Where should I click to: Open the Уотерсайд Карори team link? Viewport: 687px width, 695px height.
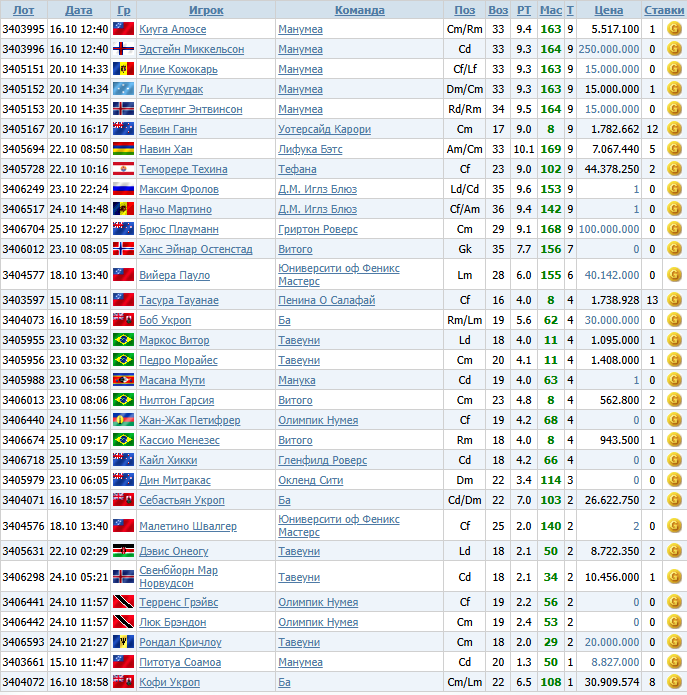point(324,129)
